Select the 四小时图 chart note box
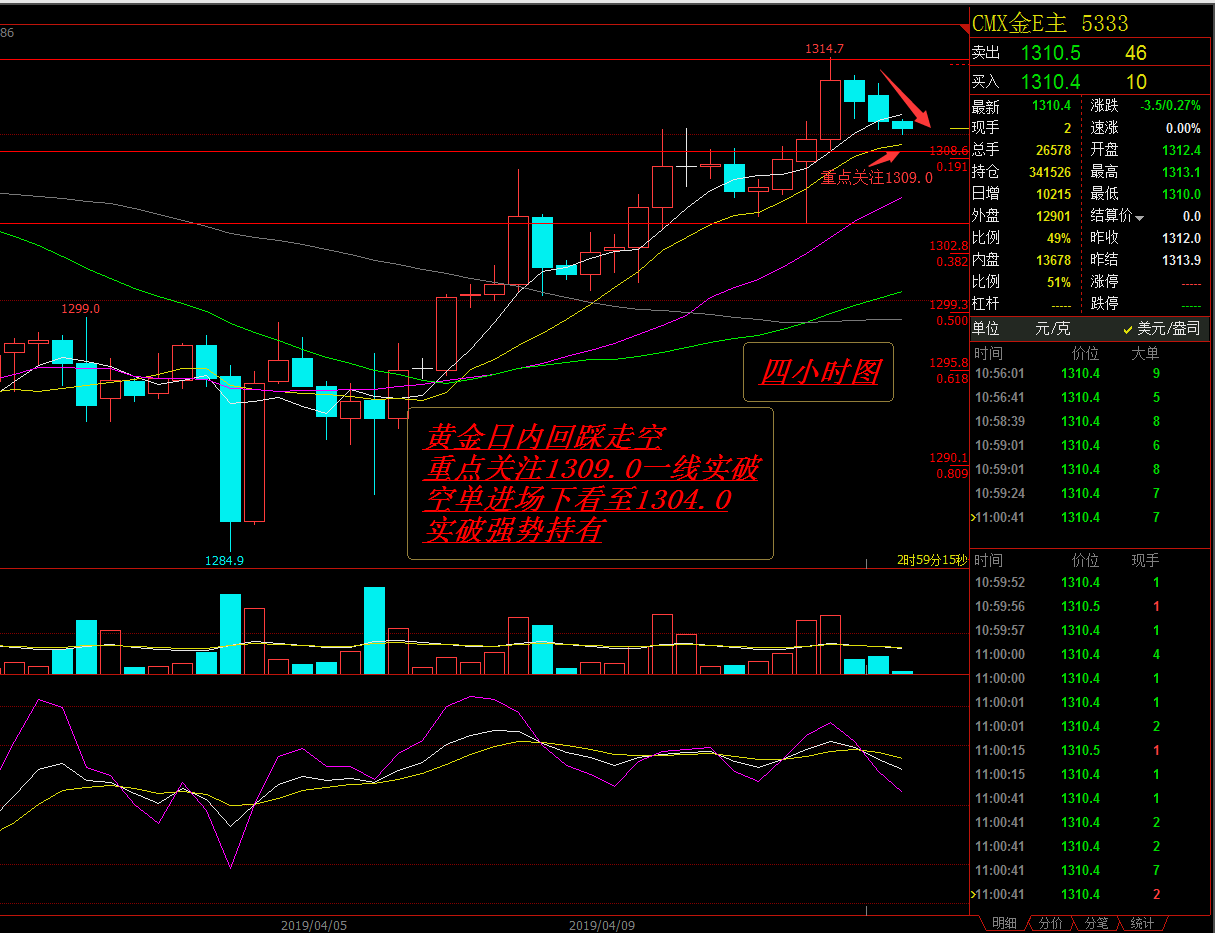 coord(819,373)
